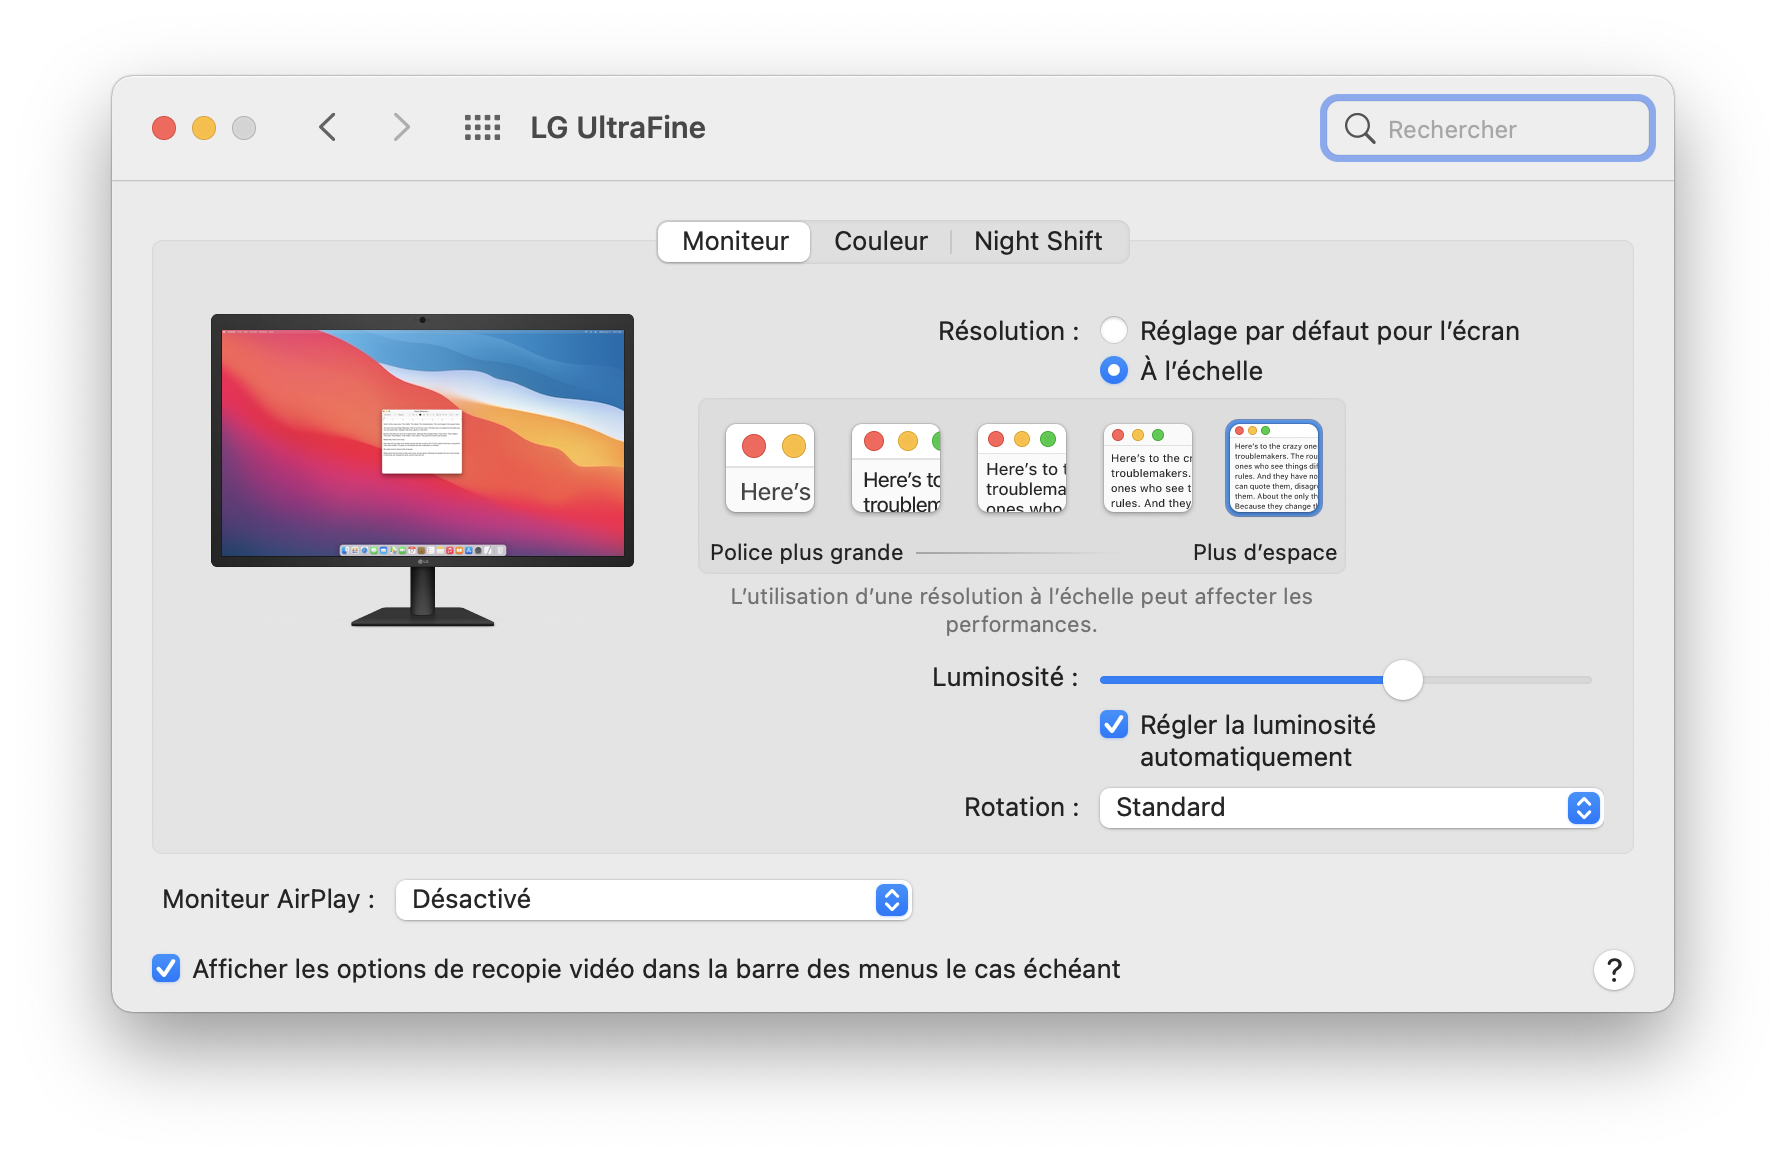Click the 'LG UltraFine' window title

pyautogui.click(x=618, y=128)
